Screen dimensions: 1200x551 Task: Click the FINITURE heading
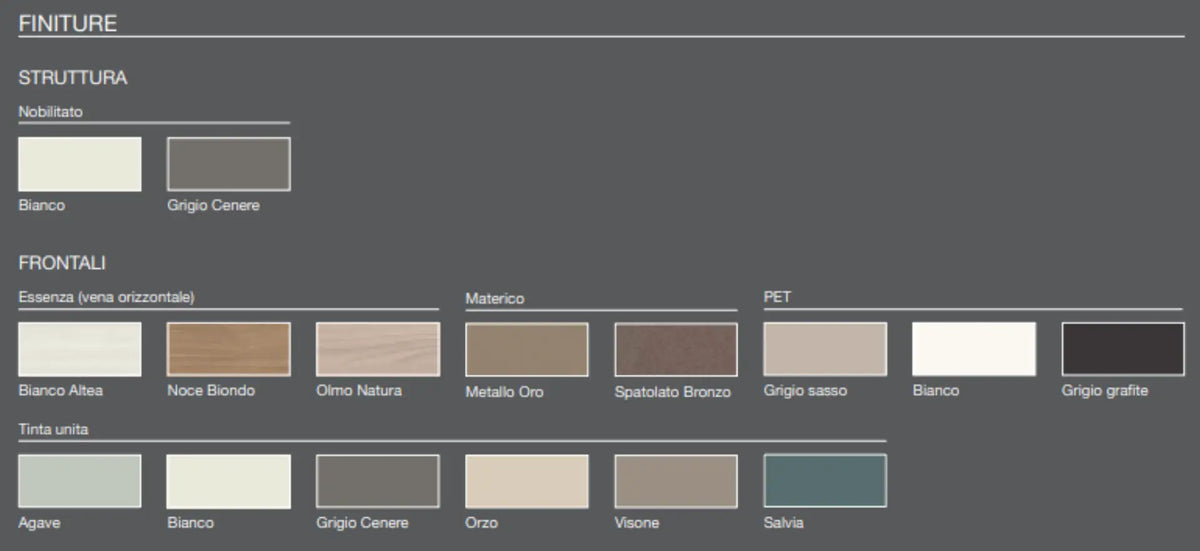pyautogui.click(x=68, y=22)
